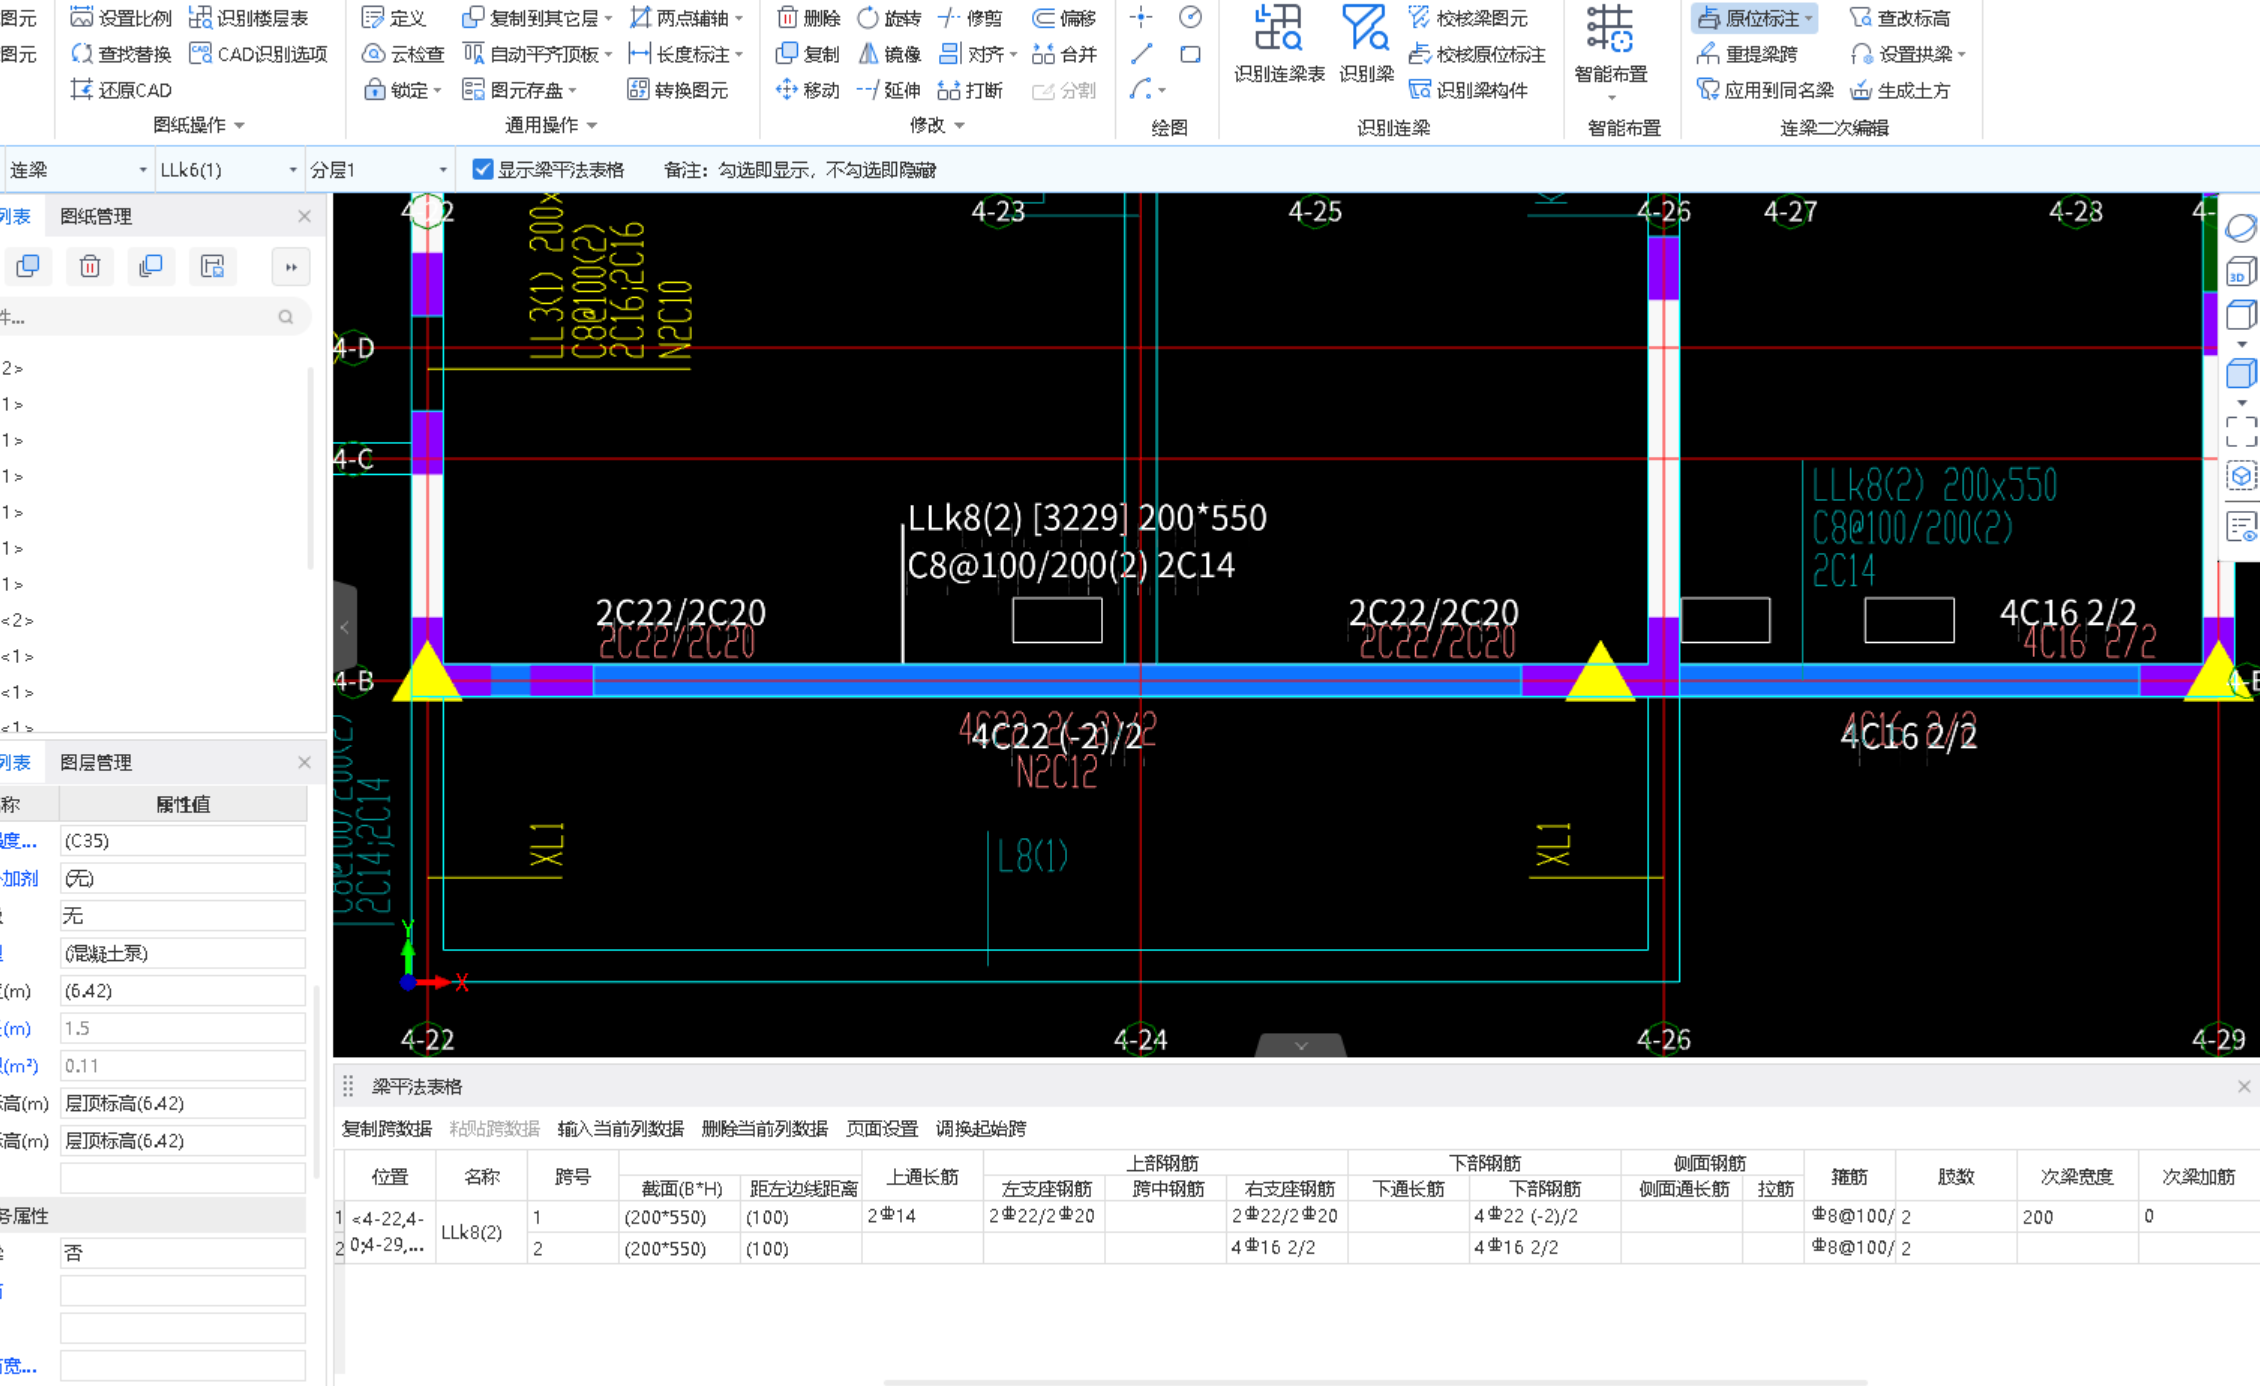Screen dimensions: 2260x1386
Task: Click 调换起始跨 button
Action: (x=981, y=1128)
